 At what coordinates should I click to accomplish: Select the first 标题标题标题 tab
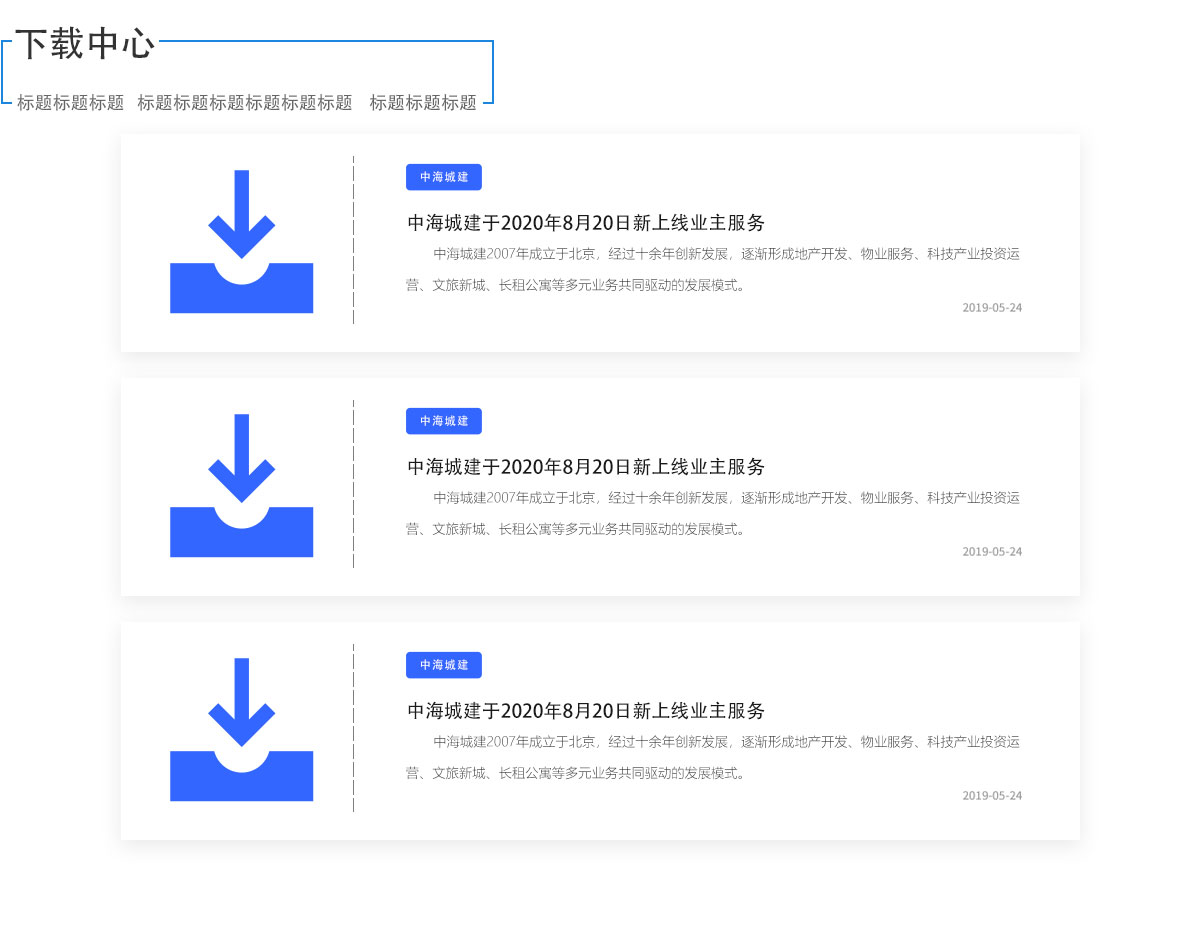coord(70,102)
